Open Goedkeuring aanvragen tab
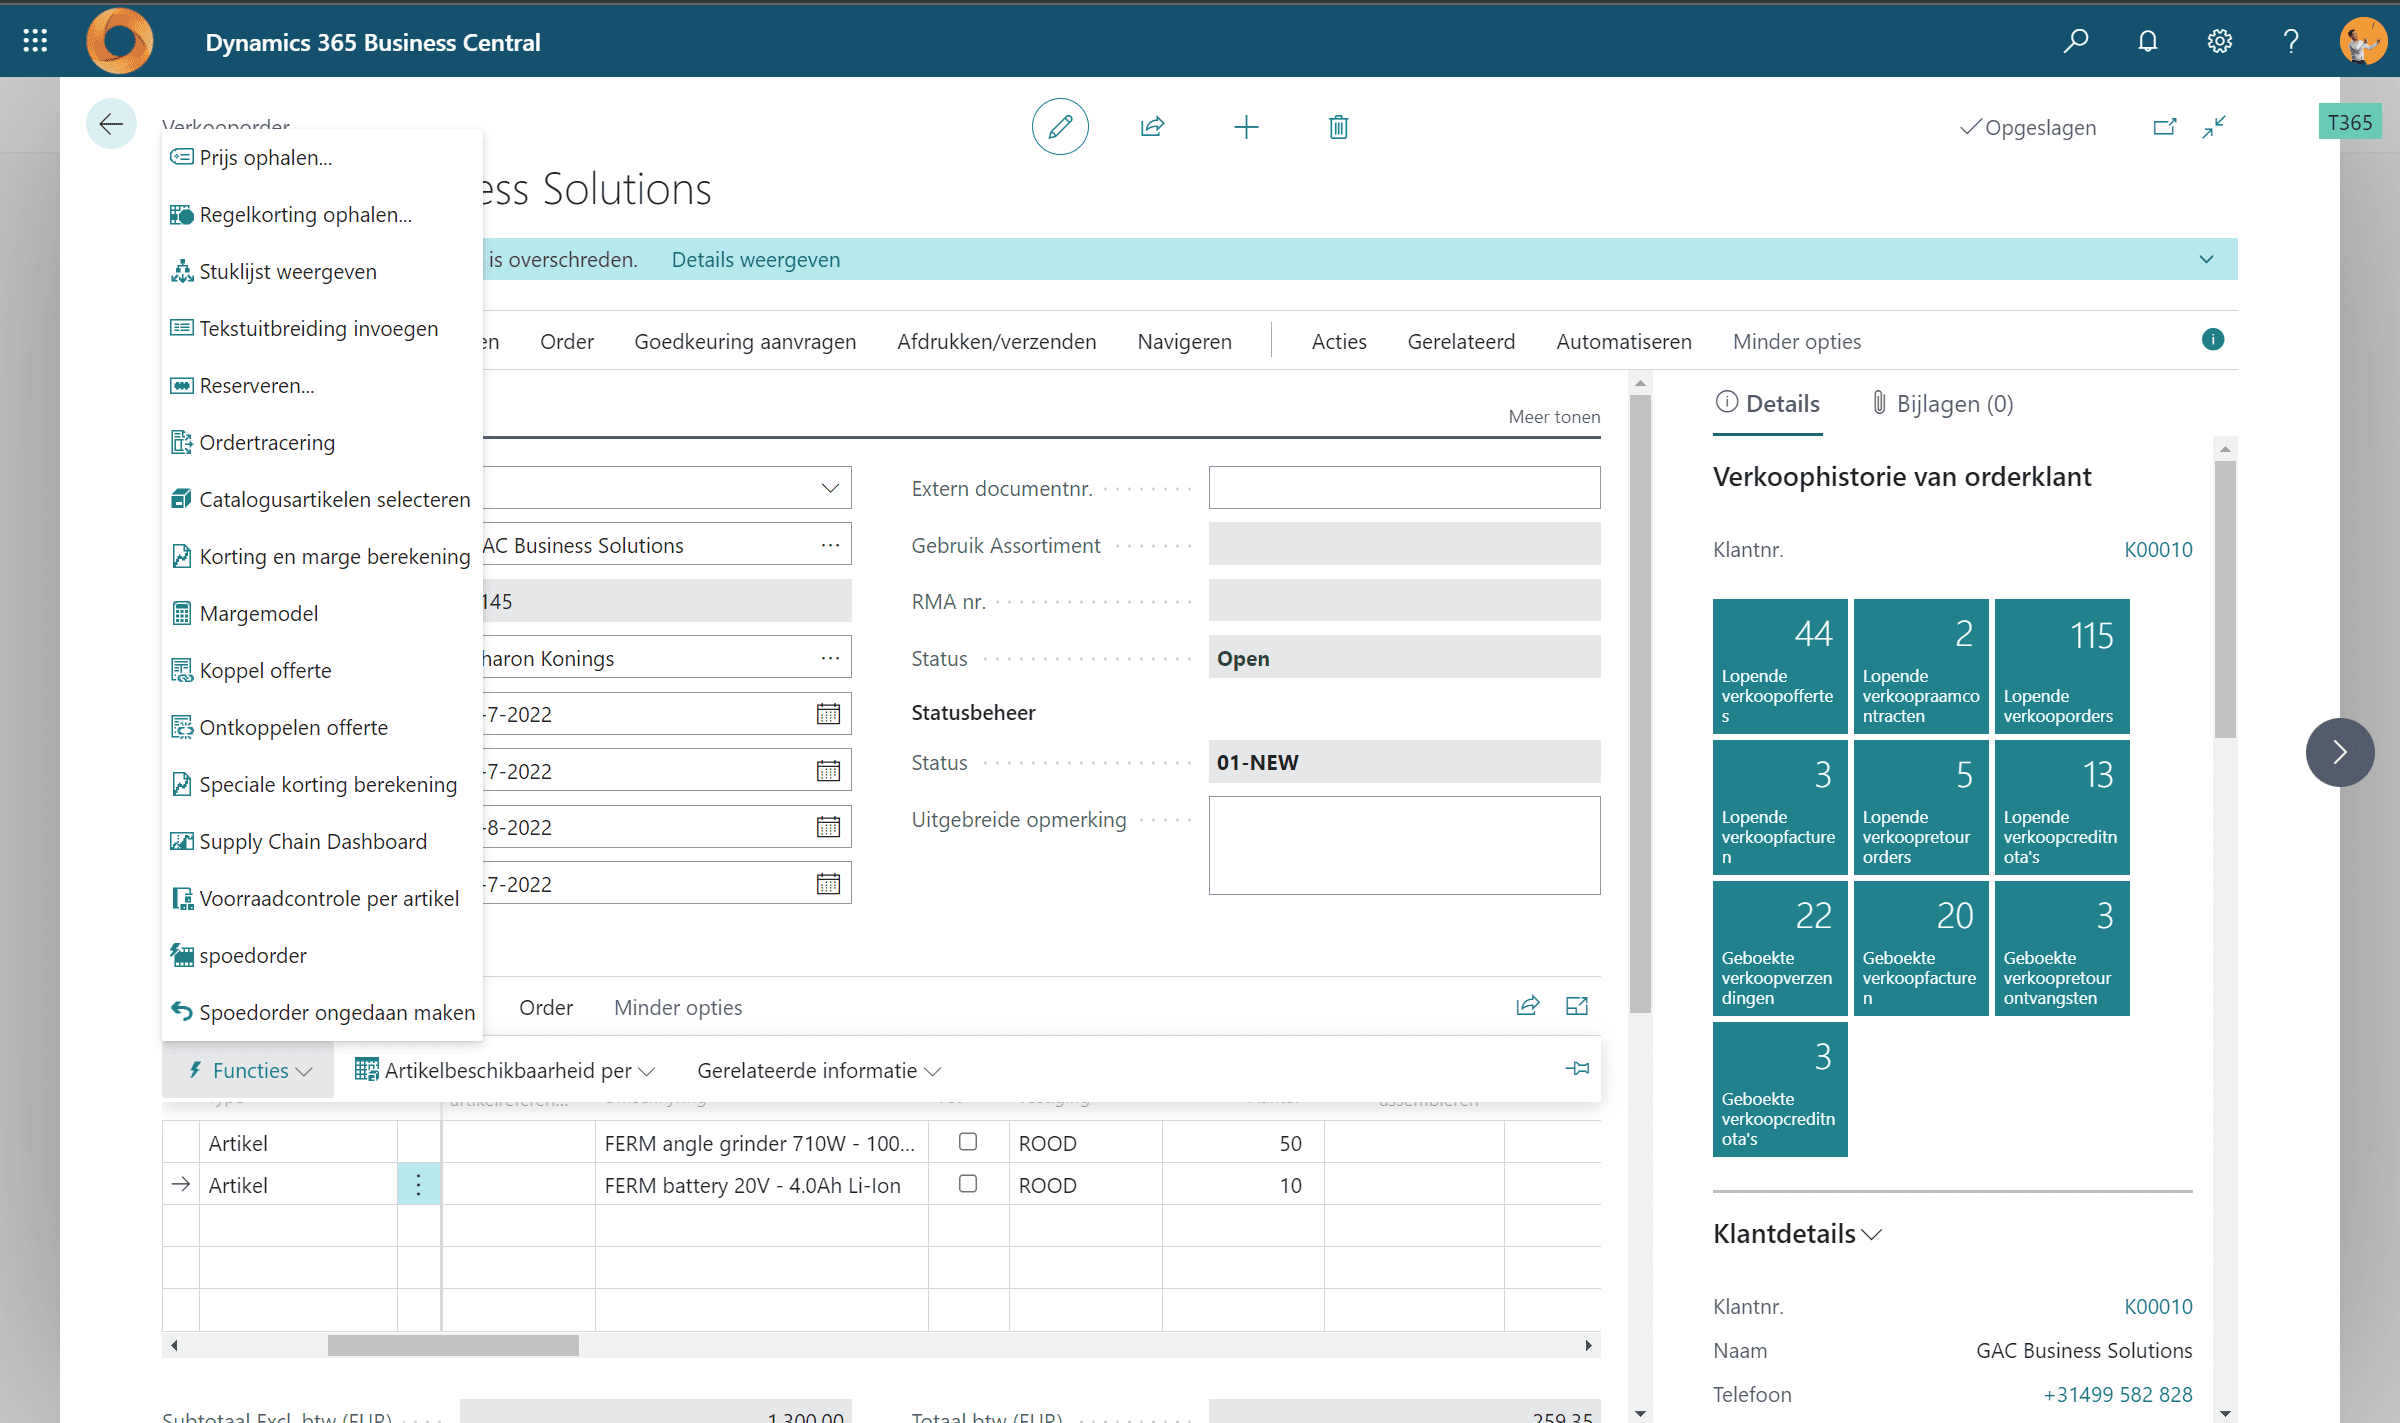2400x1423 pixels. pos(745,341)
